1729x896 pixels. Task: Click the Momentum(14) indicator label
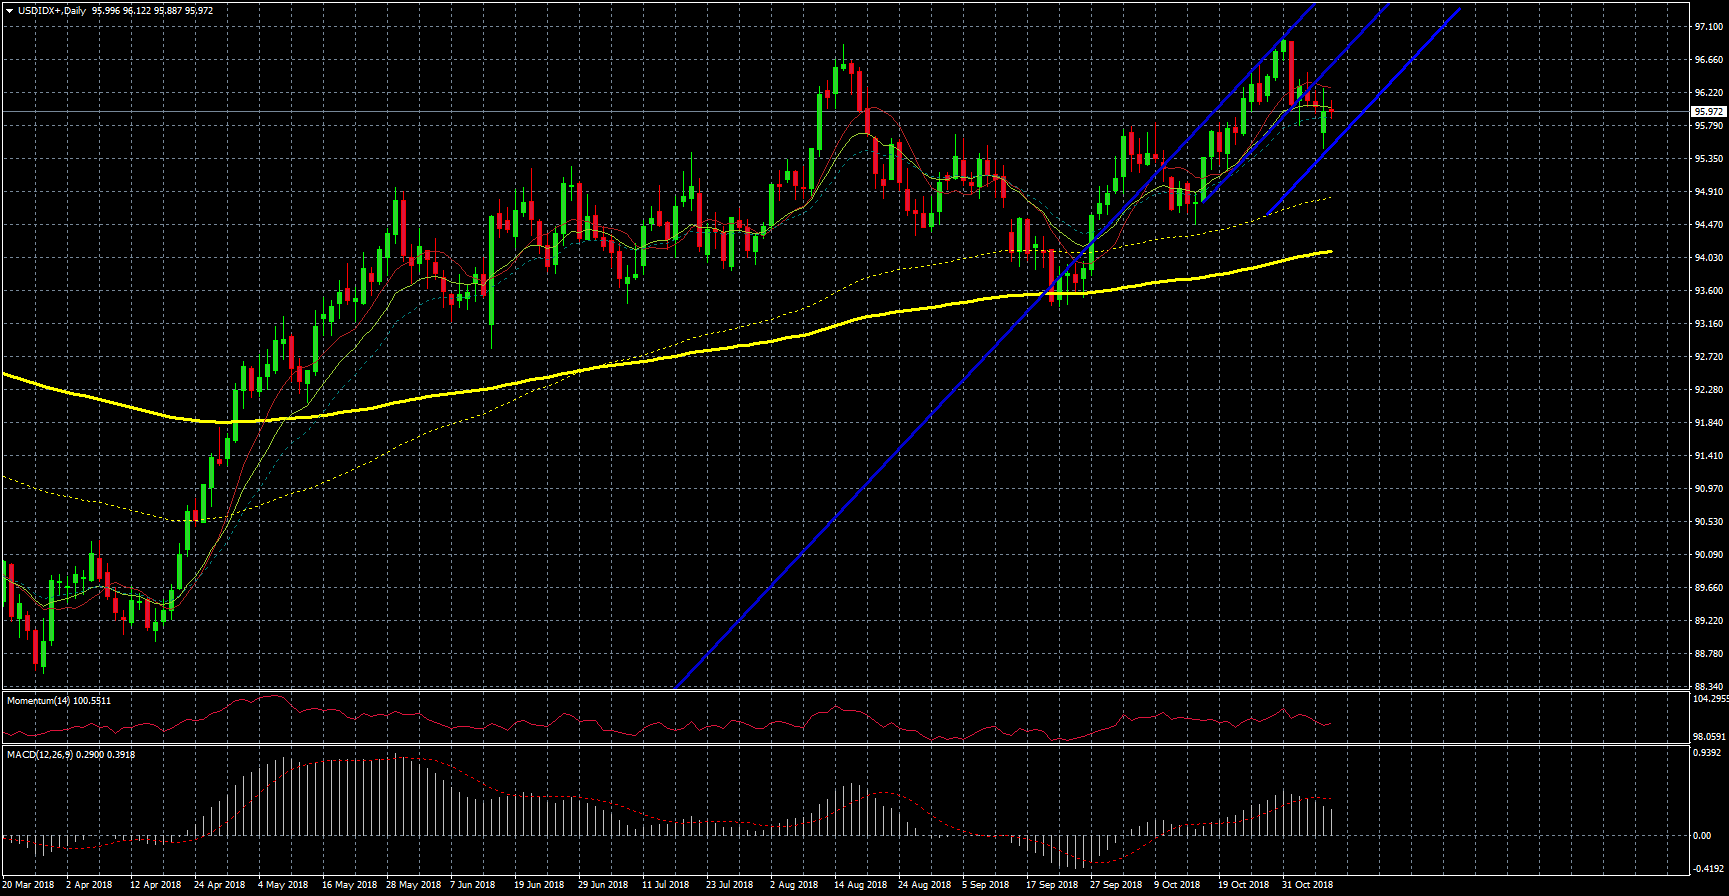(58, 701)
